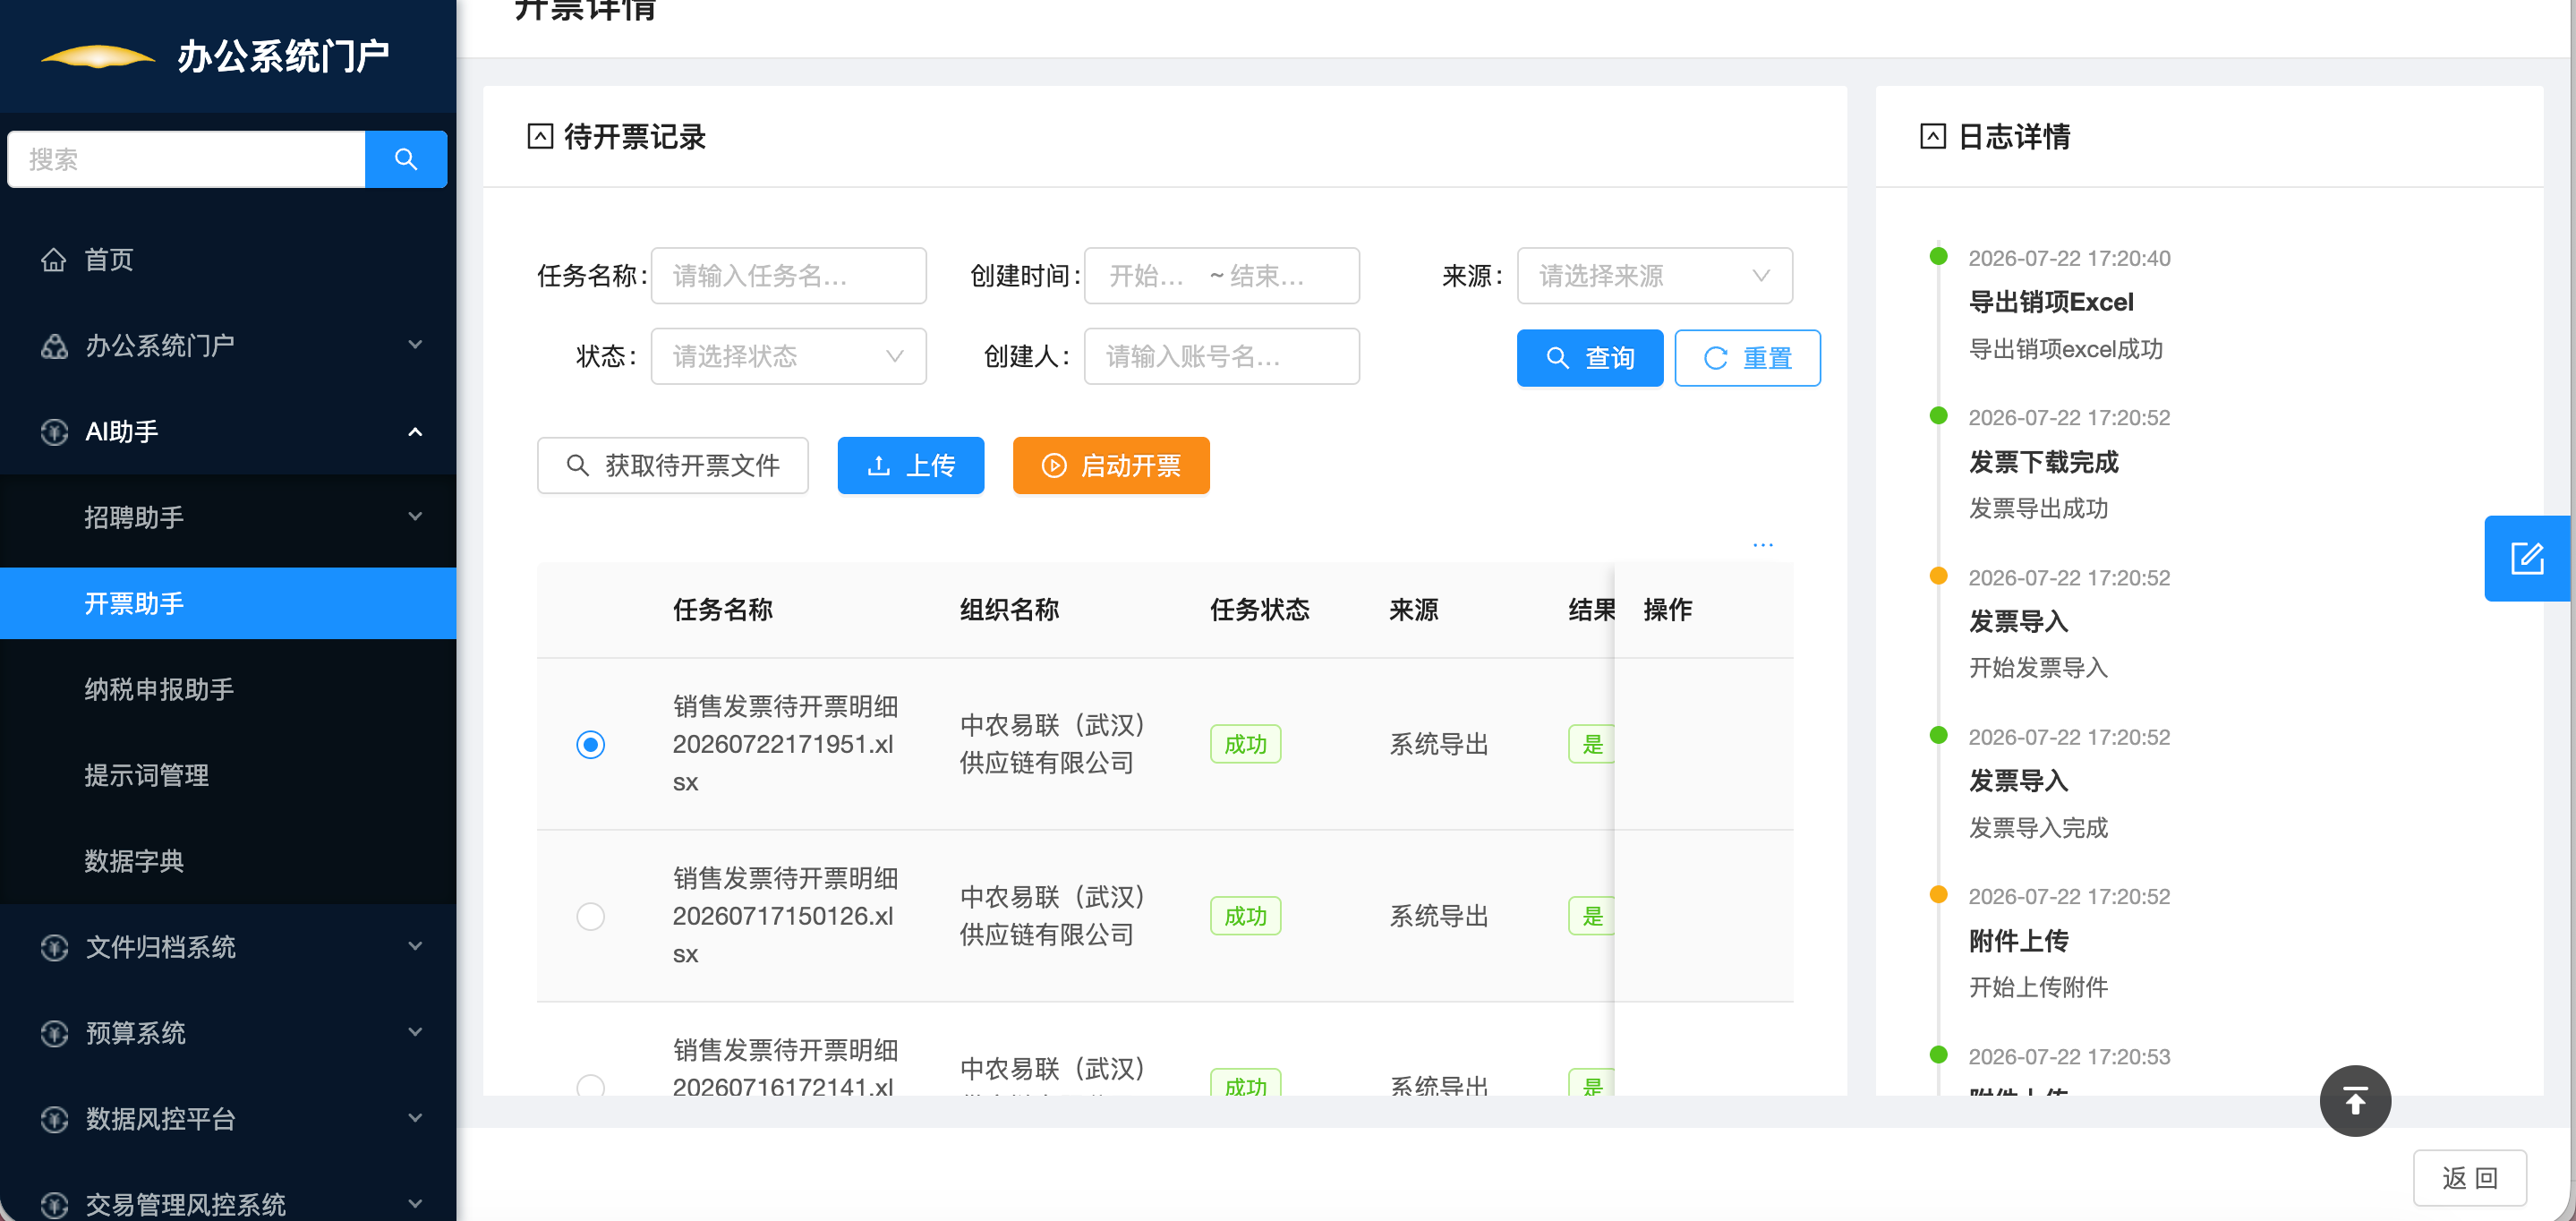The width and height of the screenshot is (2576, 1221).
Task: Focus the 创建人 account input field
Action: pos(1222,356)
